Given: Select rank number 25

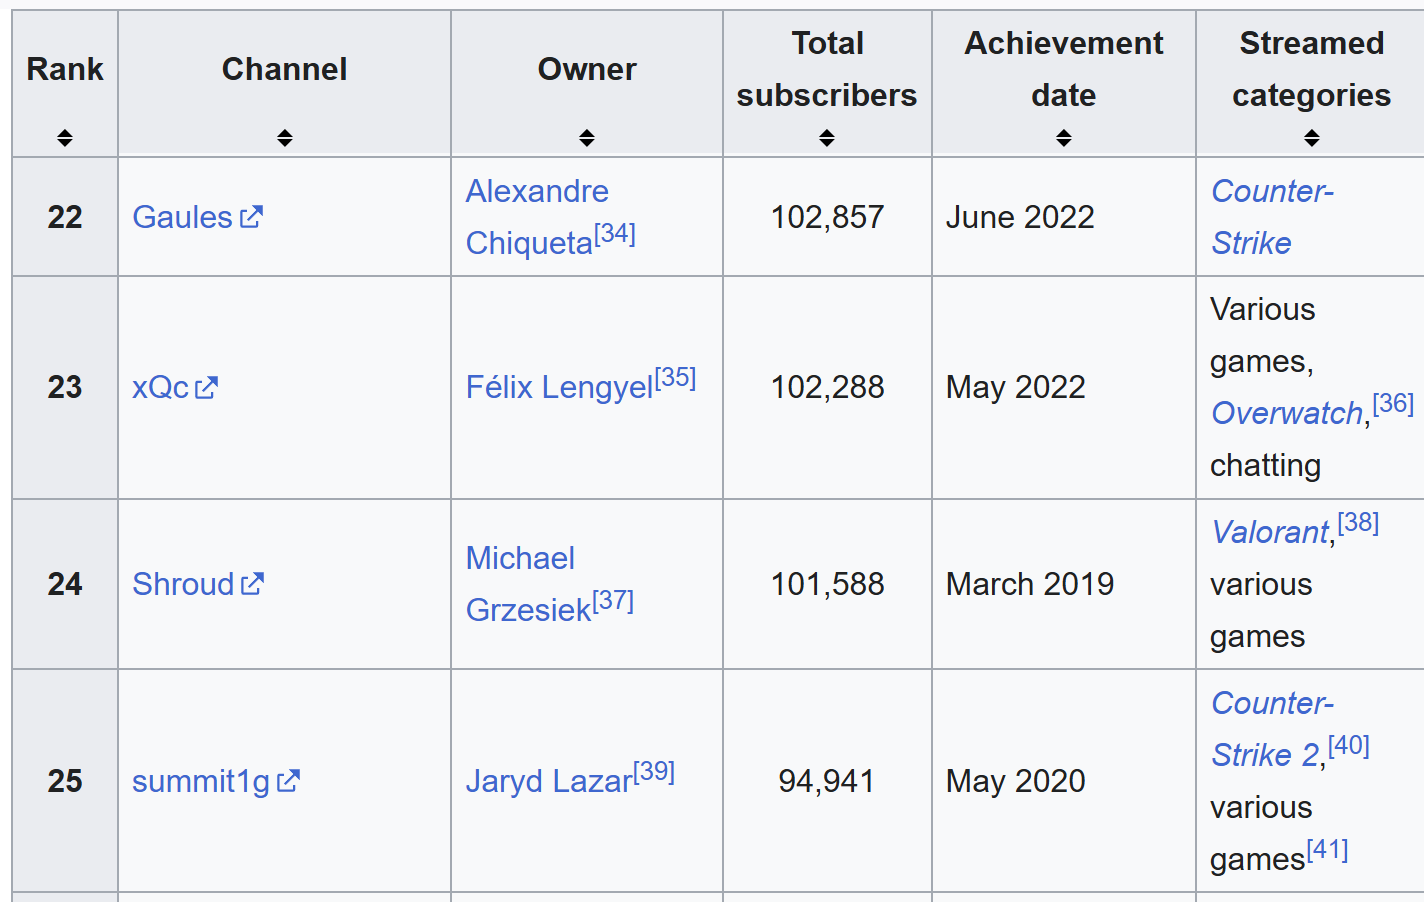Looking at the screenshot, I should [65, 781].
